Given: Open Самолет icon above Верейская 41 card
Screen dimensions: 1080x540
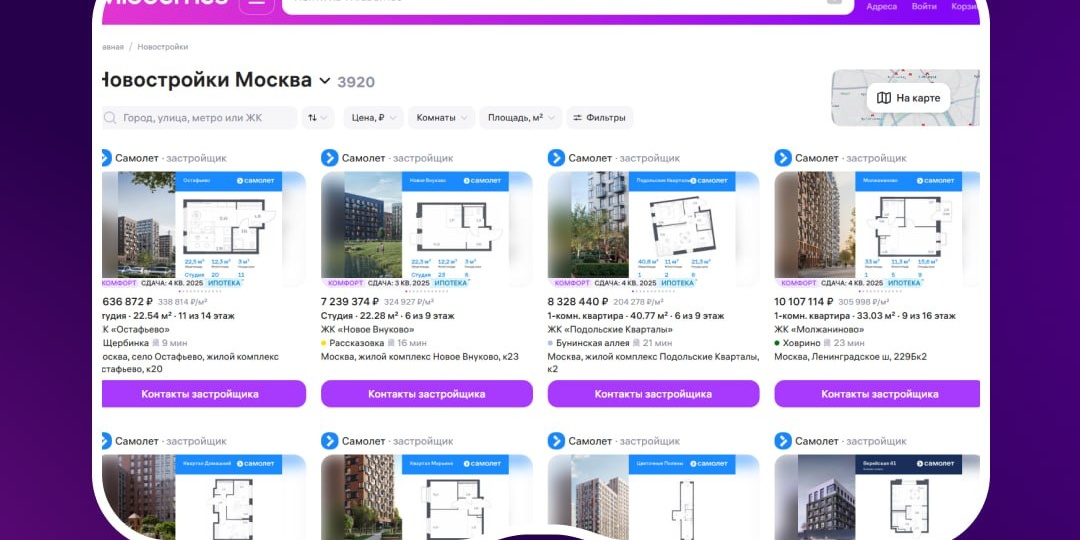Looking at the screenshot, I should point(783,441).
